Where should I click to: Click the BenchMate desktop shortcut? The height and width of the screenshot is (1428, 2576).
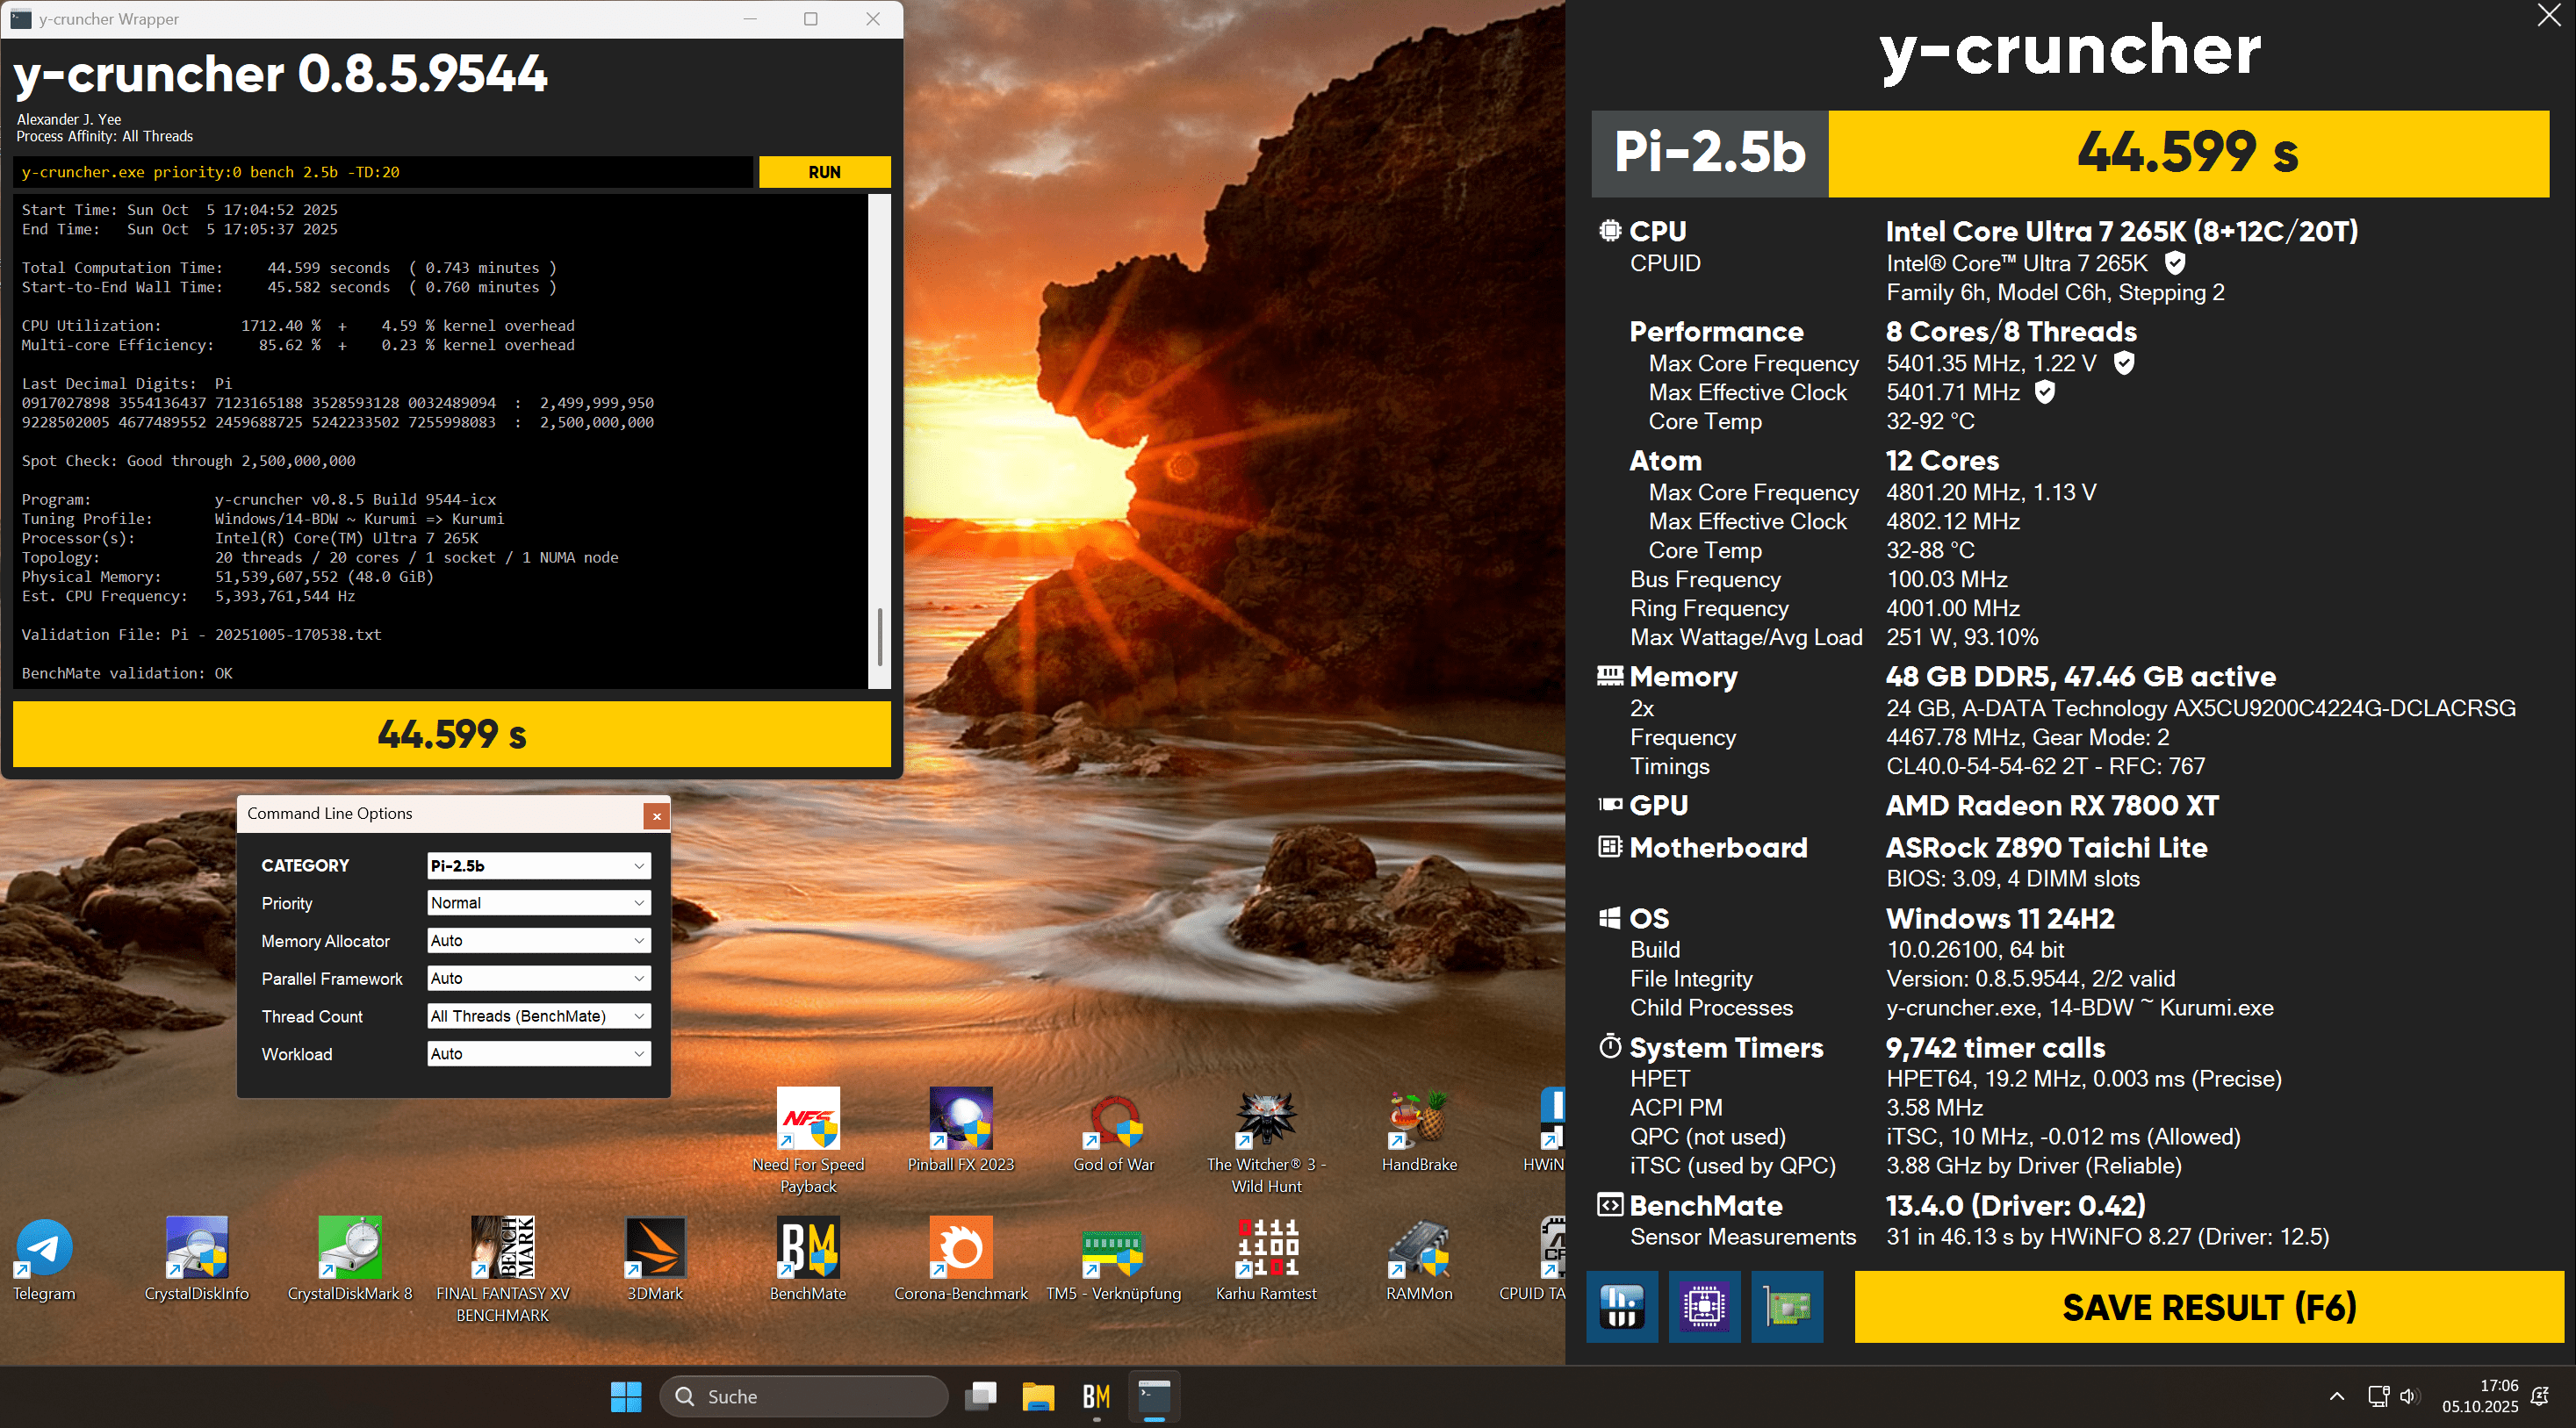[807, 1248]
